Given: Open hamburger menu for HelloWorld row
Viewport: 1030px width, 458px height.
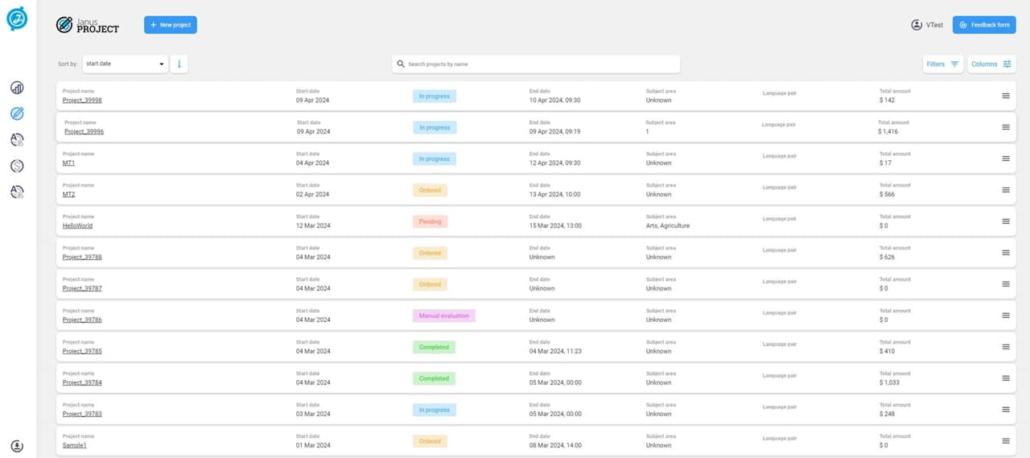Looking at the screenshot, I should click(x=1006, y=221).
